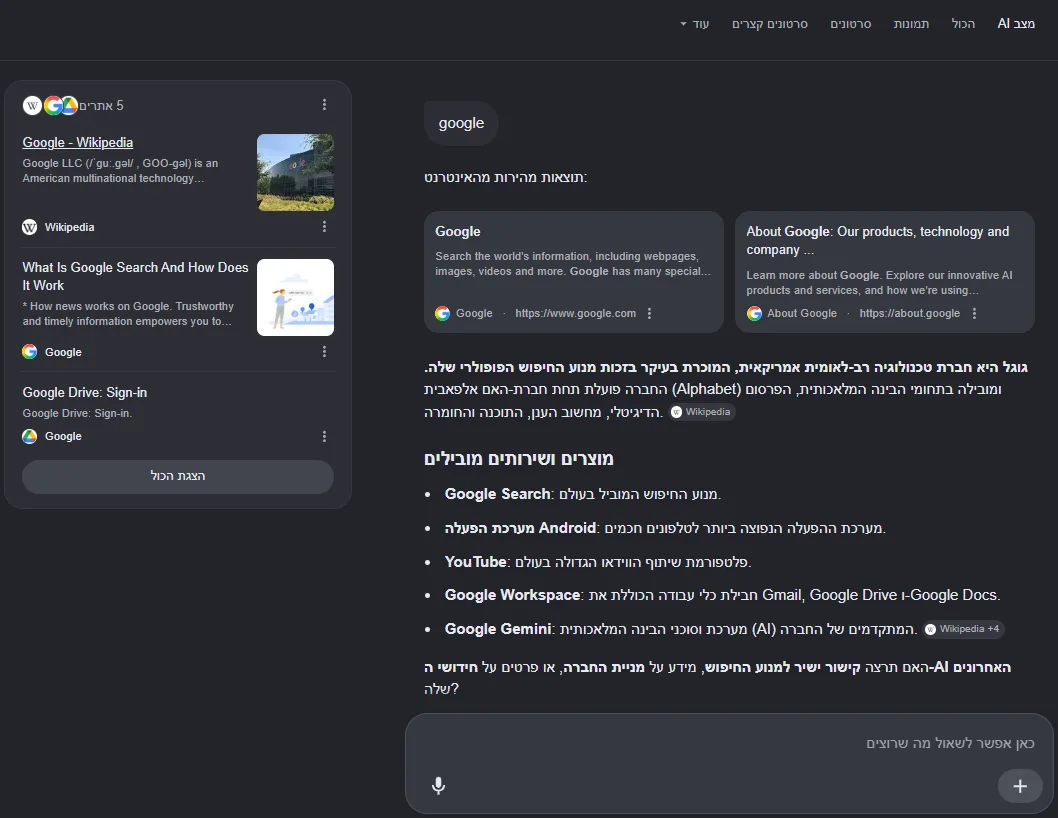
Task: Open the Google search card title
Action: pyautogui.click(x=458, y=231)
